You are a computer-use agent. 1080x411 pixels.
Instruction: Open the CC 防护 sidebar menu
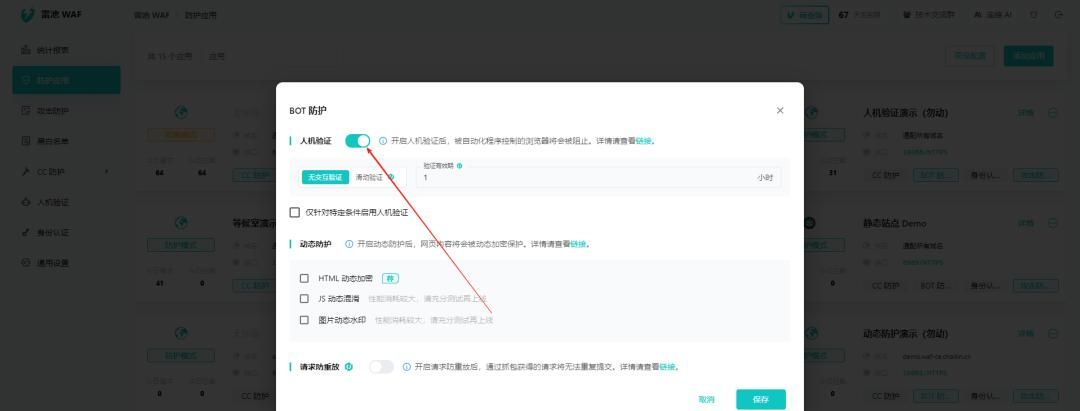pyautogui.click(x=66, y=171)
